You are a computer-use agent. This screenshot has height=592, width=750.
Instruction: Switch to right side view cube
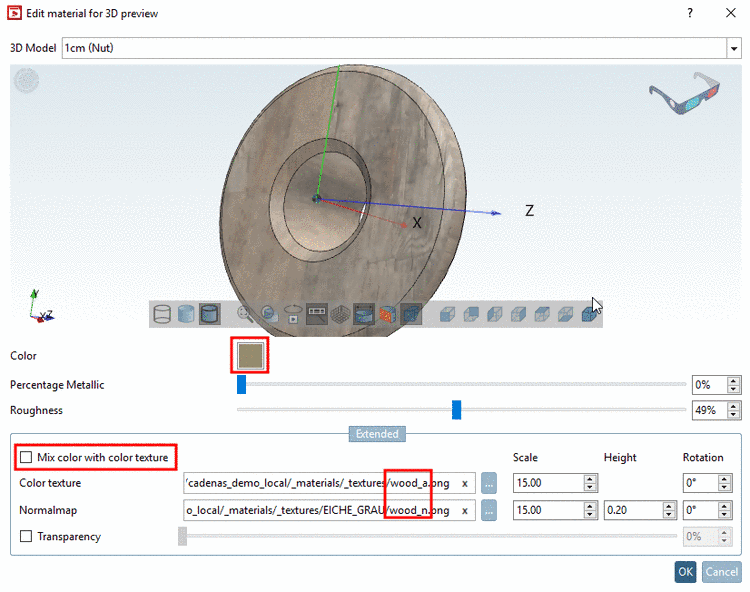point(518,314)
